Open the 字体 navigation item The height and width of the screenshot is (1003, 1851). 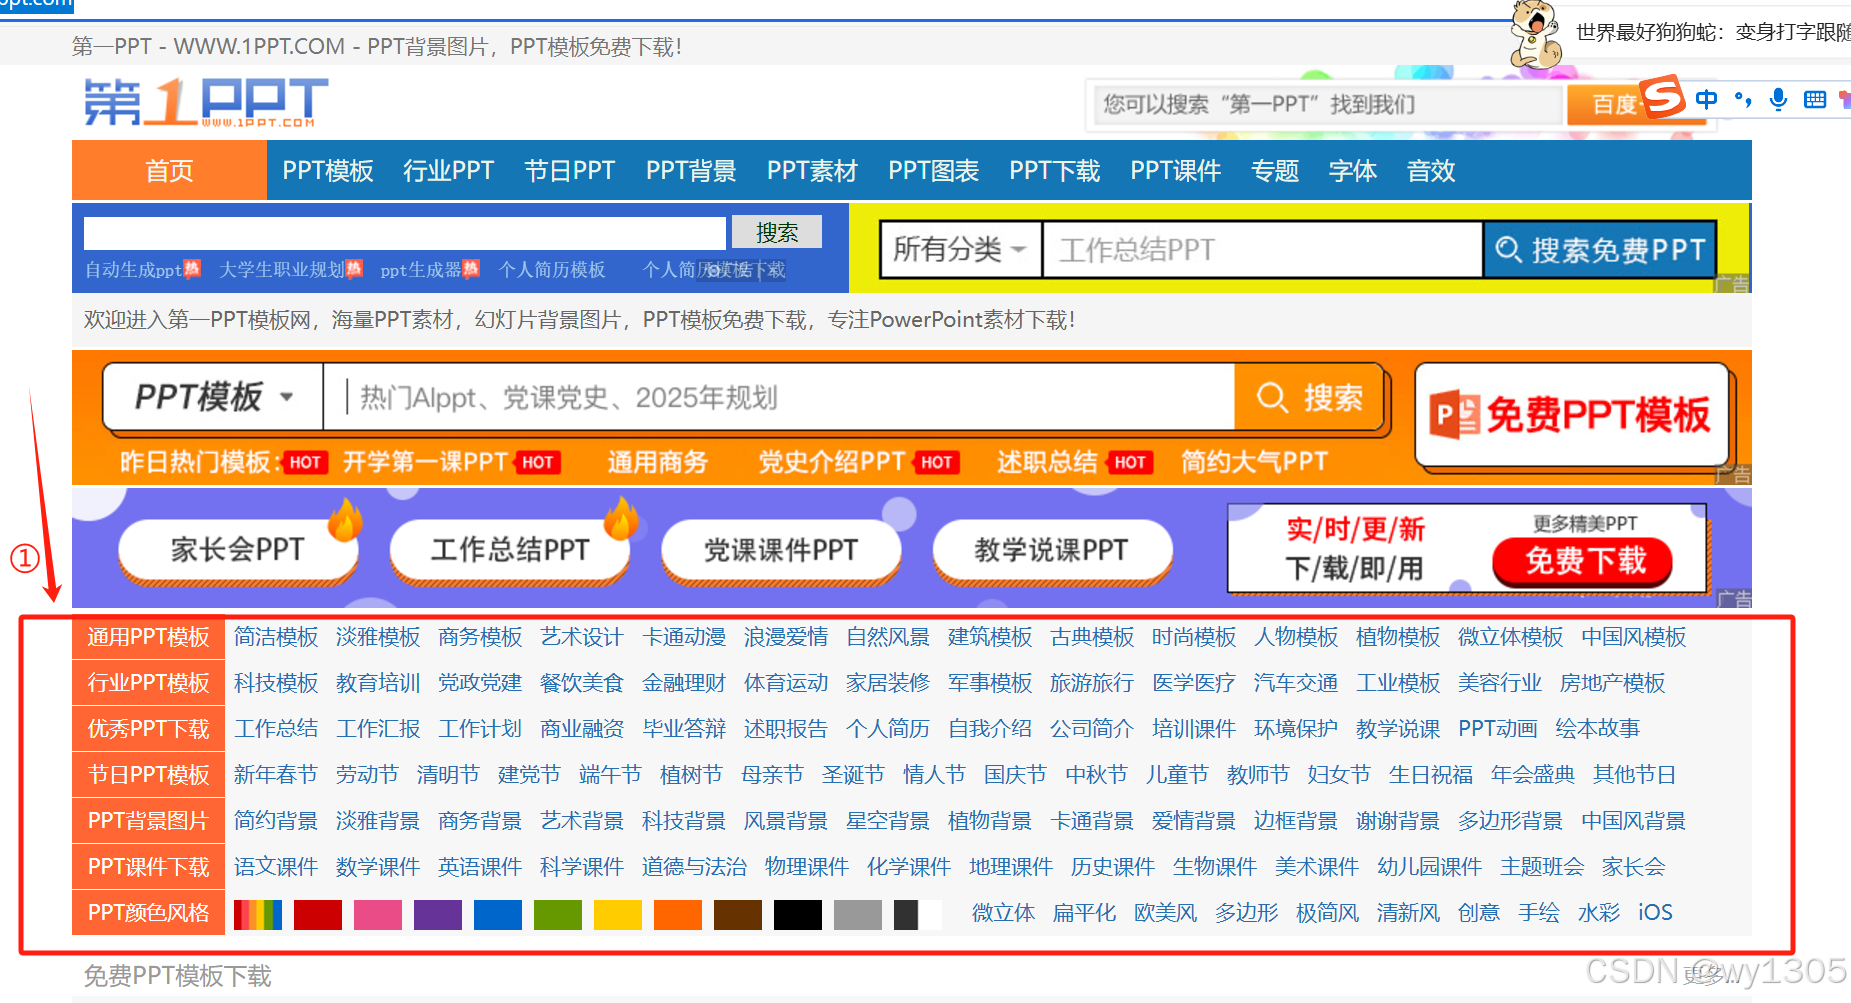[1353, 171]
